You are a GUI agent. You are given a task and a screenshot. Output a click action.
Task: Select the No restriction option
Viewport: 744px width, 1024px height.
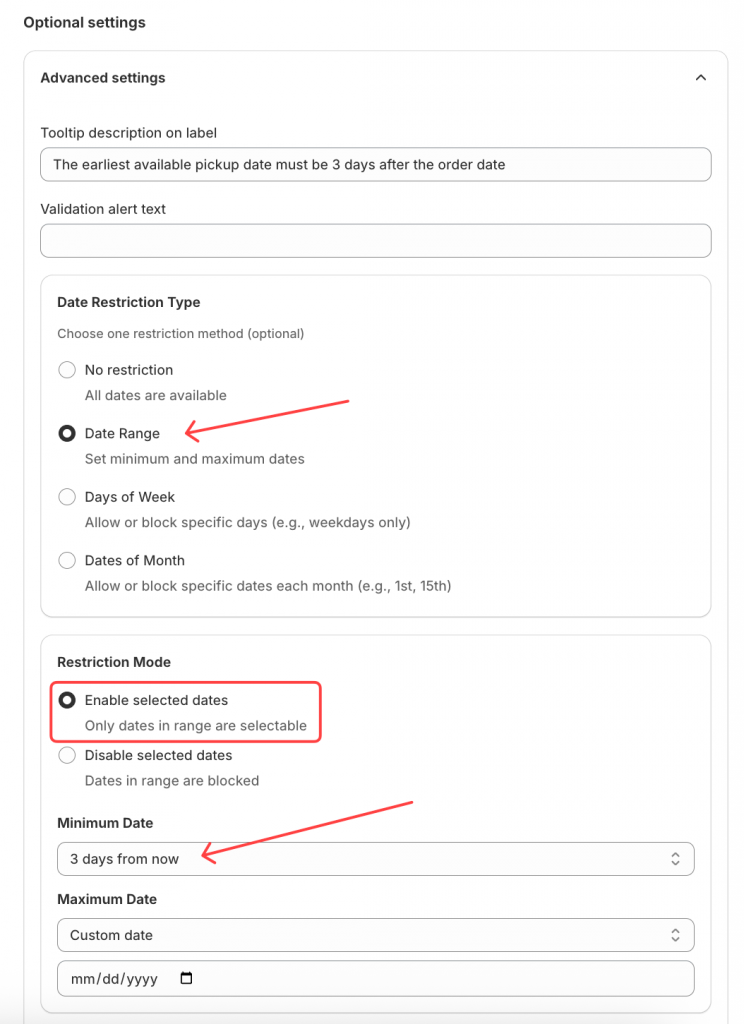tap(67, 369)
